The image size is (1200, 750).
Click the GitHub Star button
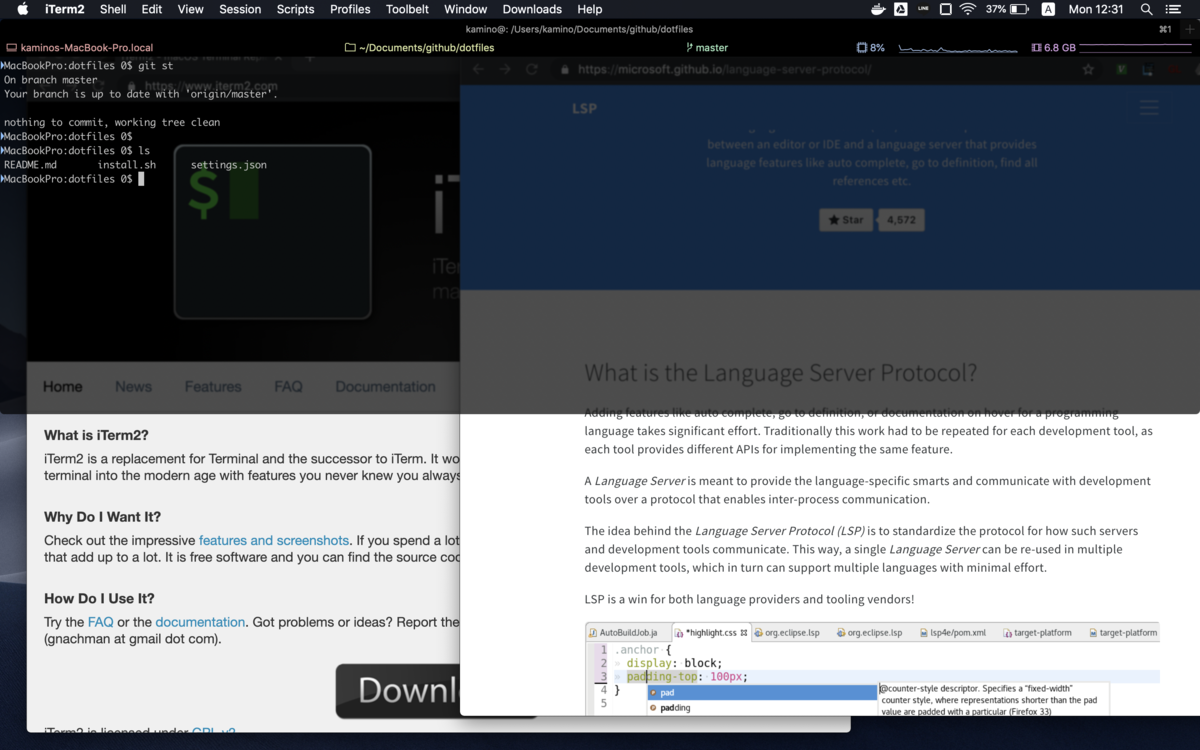845,220
